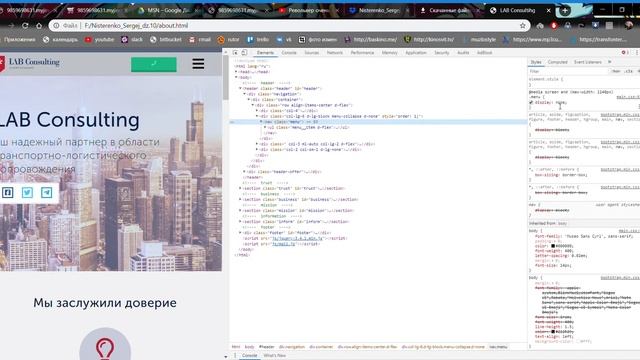The height and width of the screenshot is (360, 640).
Task: Expand the section business node
Action: point(240,200)
